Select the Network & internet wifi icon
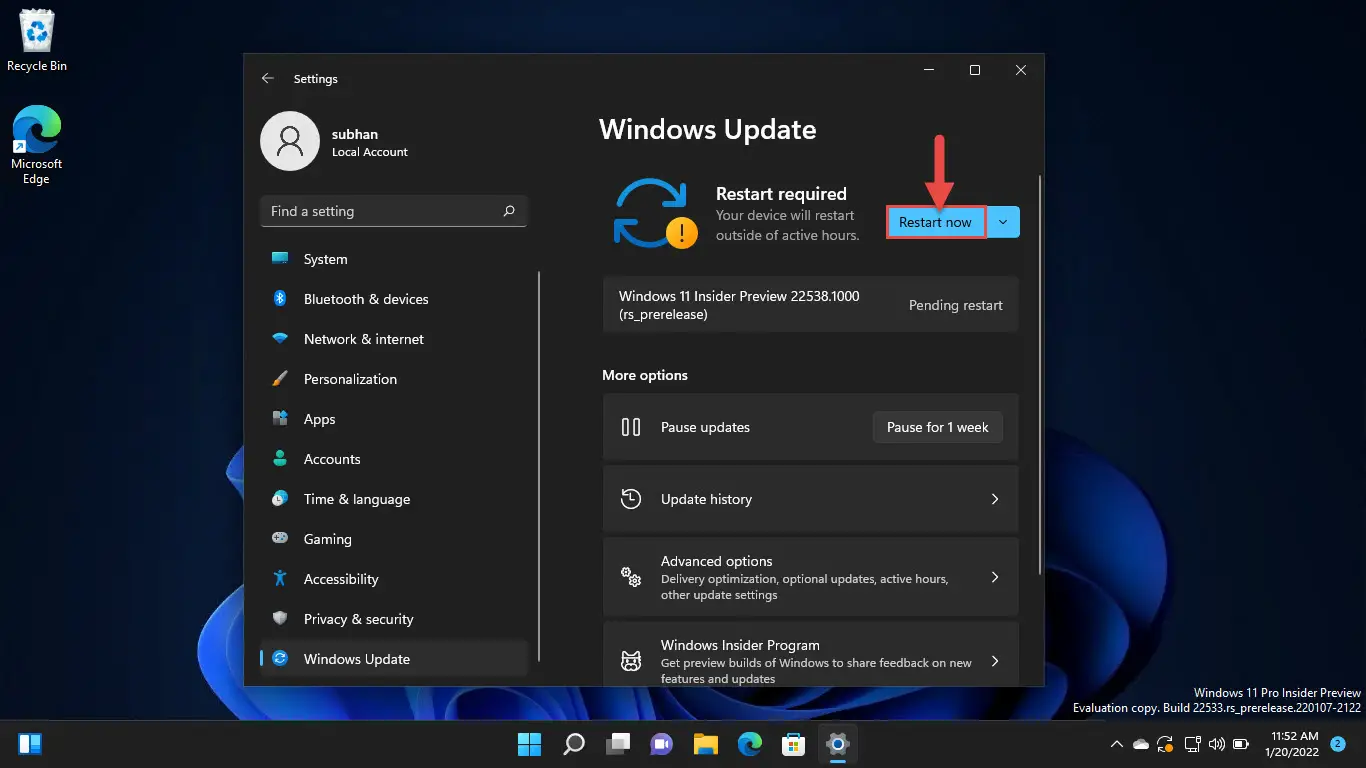The width and height of the screenshot is (1366, 768). point(281,339)
